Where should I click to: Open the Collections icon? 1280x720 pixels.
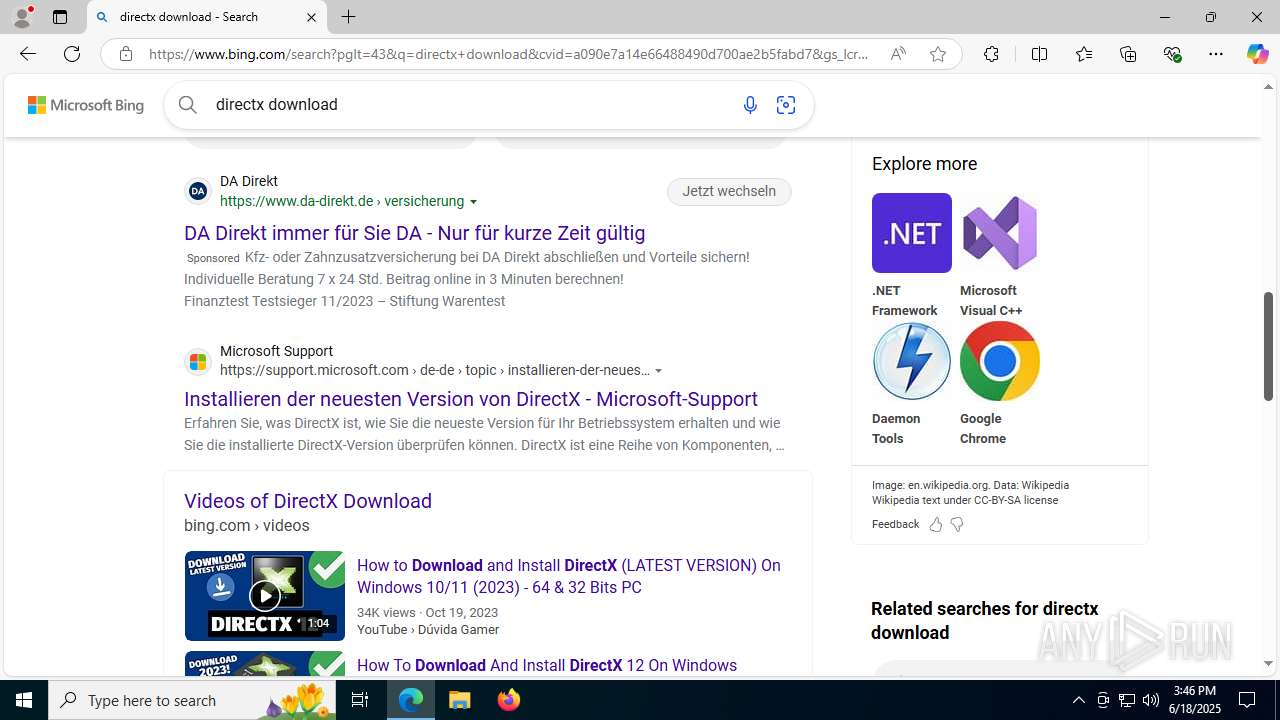tap(1128, 54)
